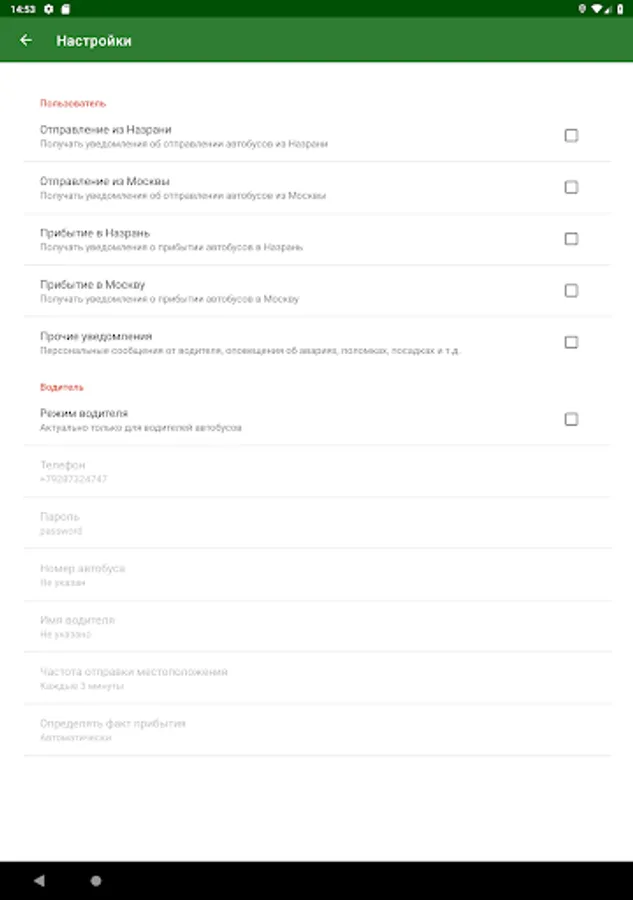
Task: Tap the Настройки header title
Action: click(94, 41)
